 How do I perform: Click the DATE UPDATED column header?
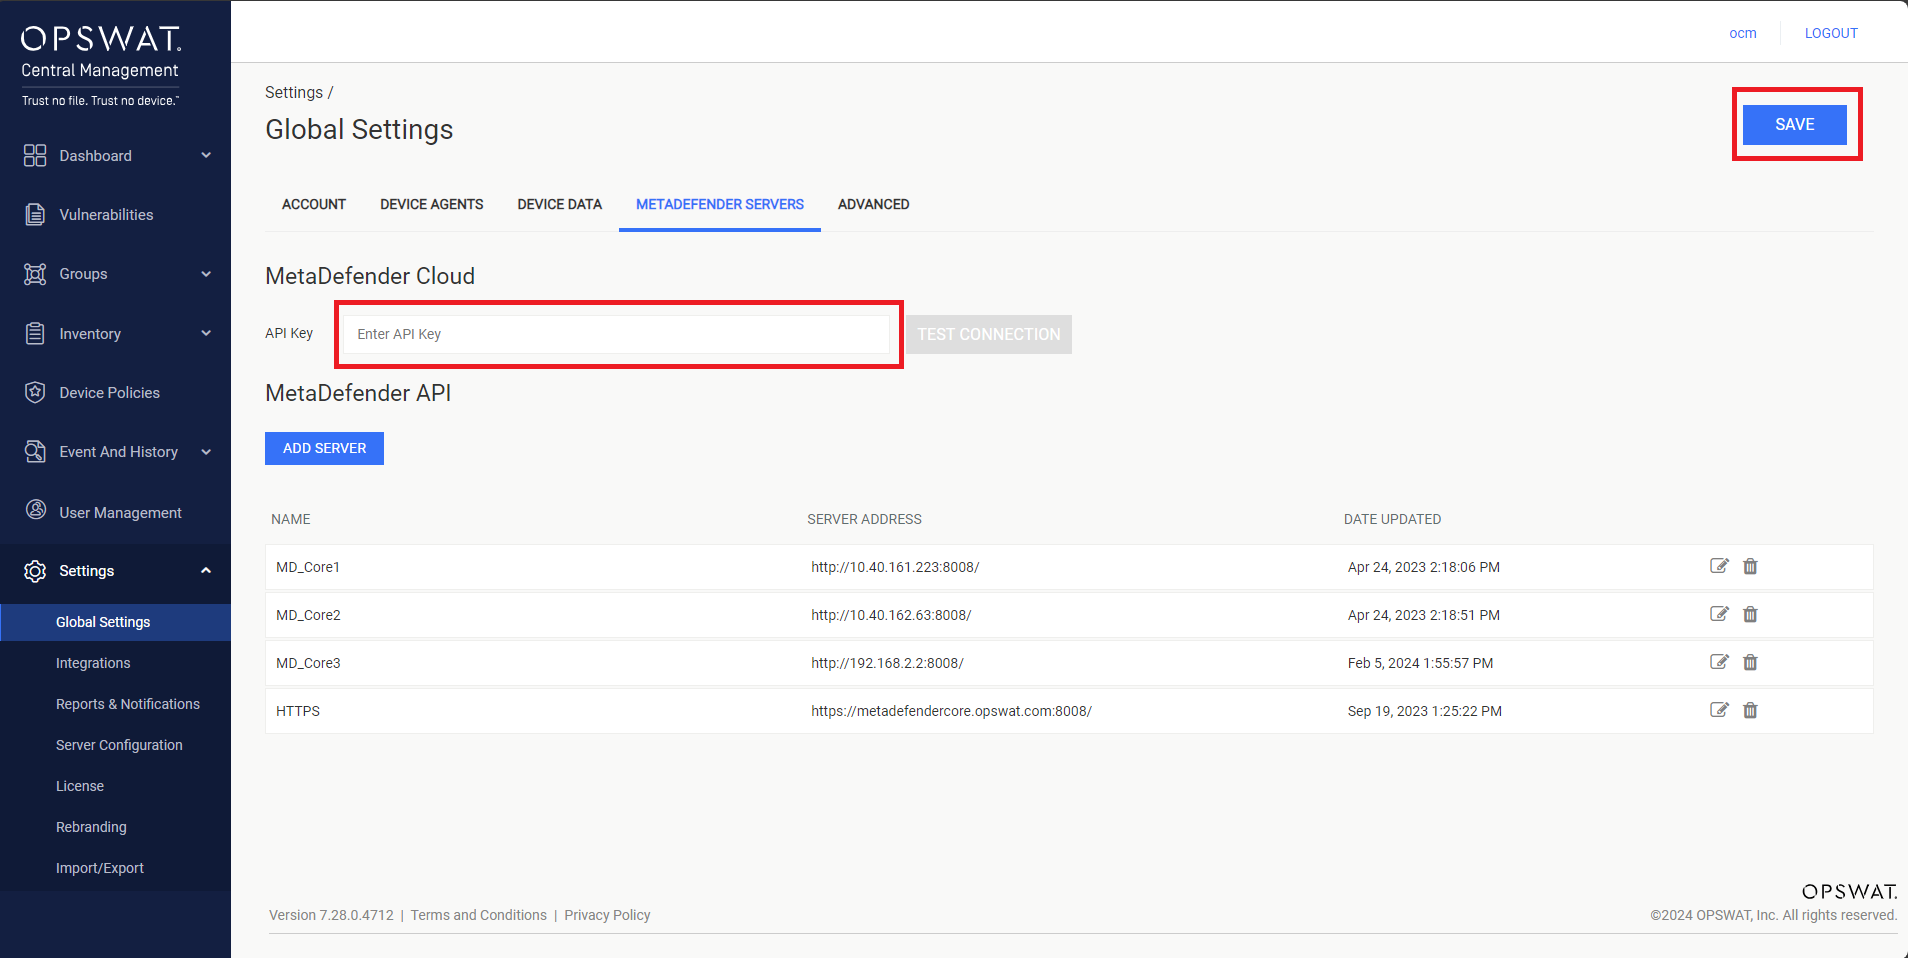[x=1392, y=519]
